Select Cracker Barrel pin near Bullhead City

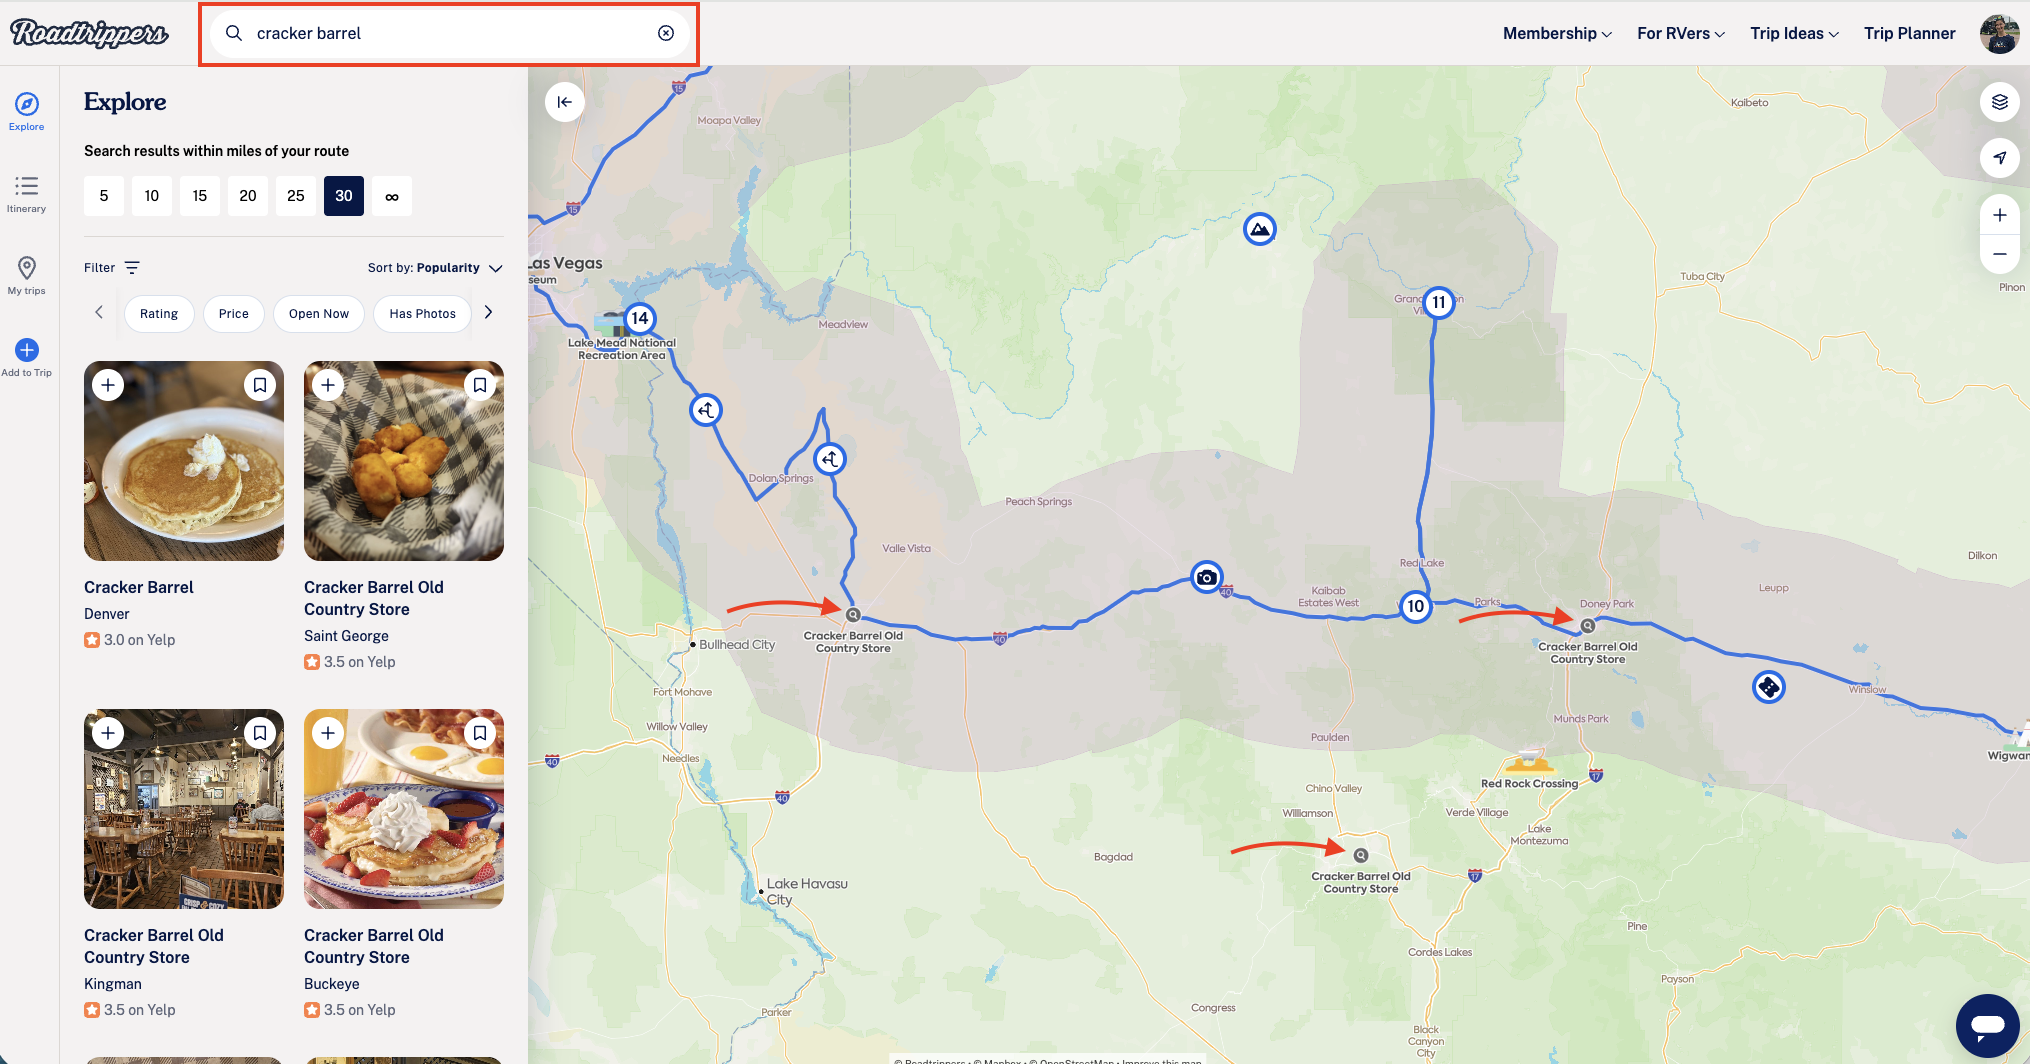(x=853, y=615)
